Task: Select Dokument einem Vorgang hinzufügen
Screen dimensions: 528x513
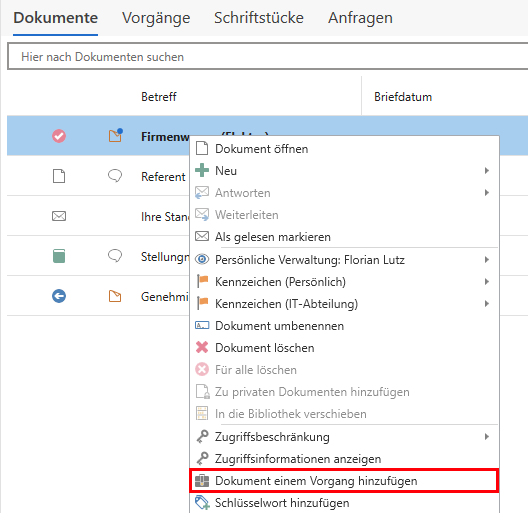Action: [344, 481]
